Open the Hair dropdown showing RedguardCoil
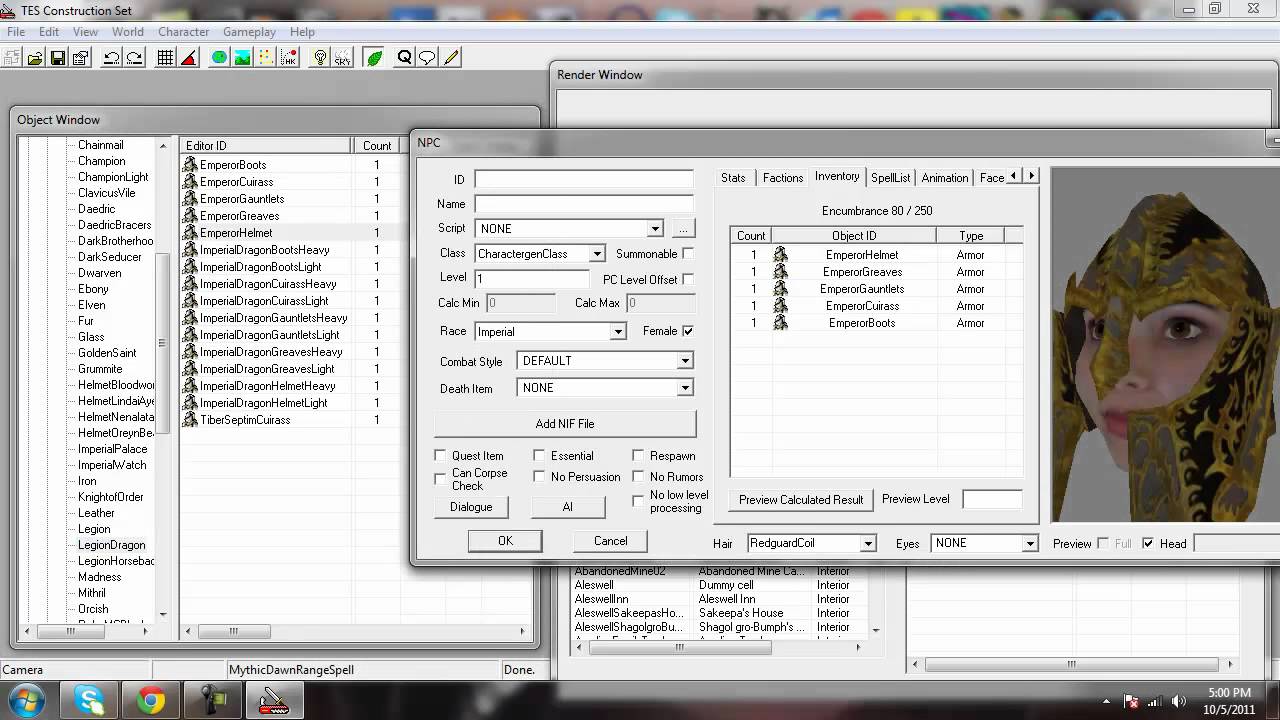 868,544
